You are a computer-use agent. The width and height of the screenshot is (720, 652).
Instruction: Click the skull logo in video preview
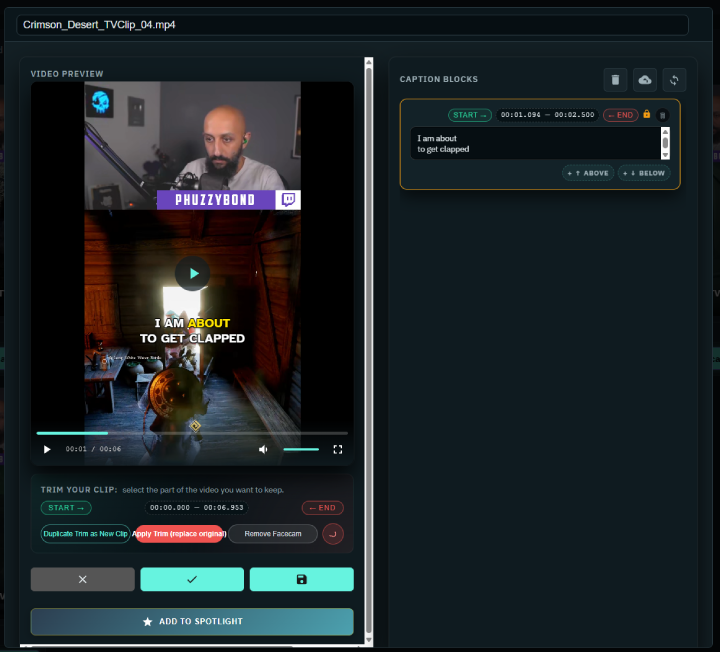point(100,102)
